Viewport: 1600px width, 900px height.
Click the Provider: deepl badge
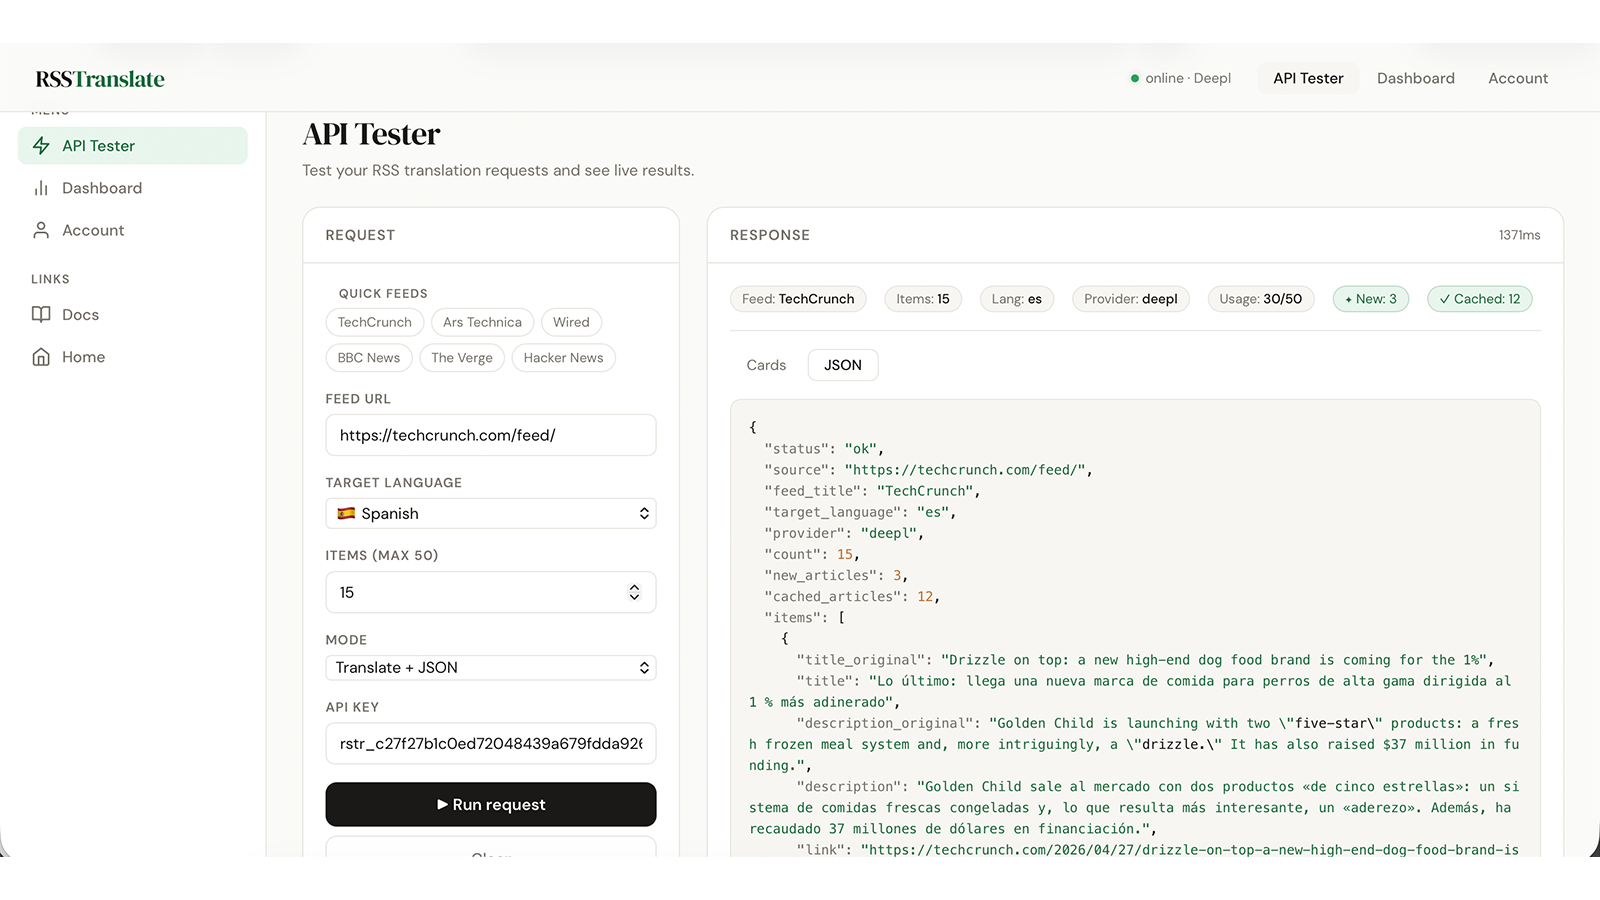click(1131, 299)
